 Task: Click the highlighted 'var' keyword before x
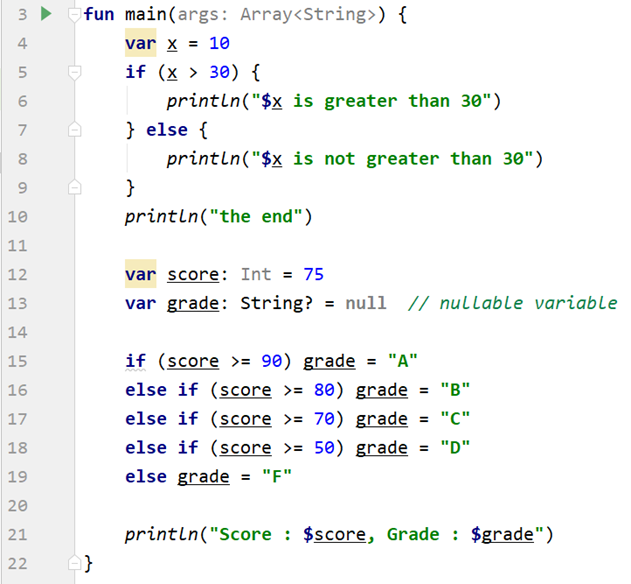(141, 44)
